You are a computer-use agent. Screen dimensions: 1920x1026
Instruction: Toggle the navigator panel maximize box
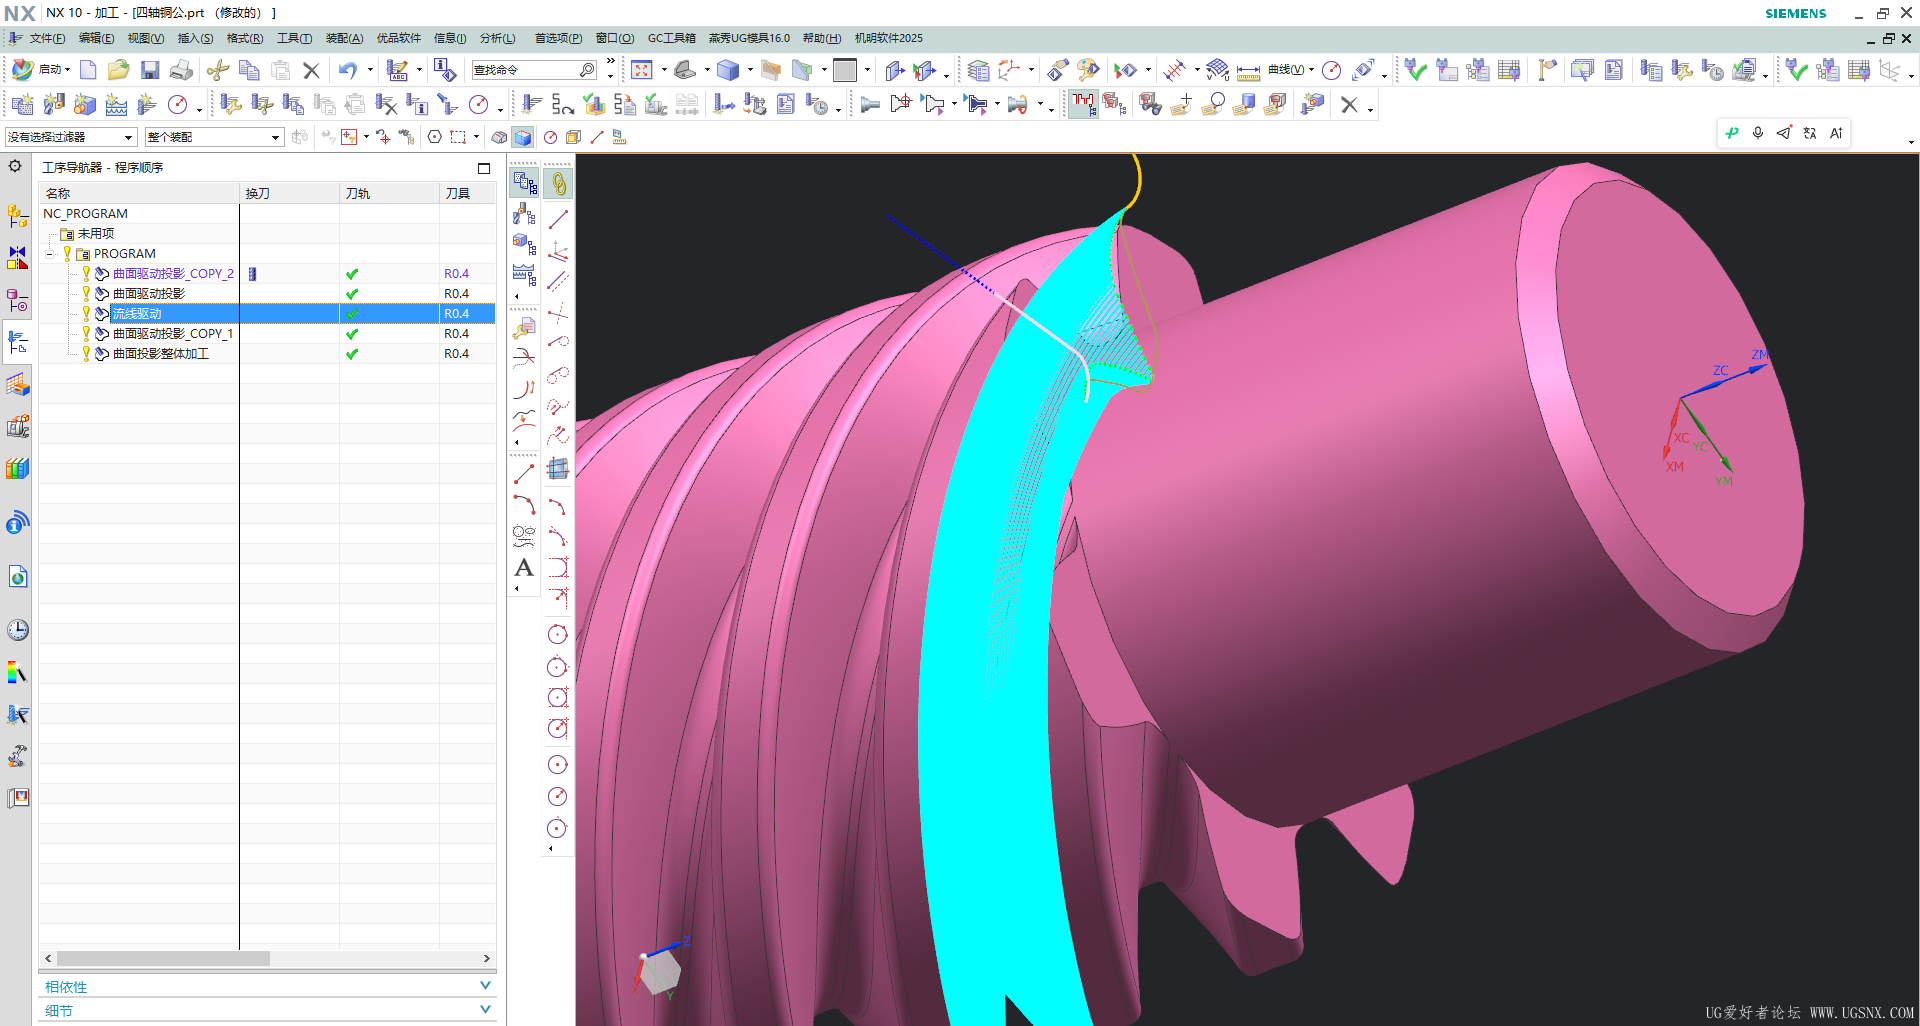tap(484, 168)
